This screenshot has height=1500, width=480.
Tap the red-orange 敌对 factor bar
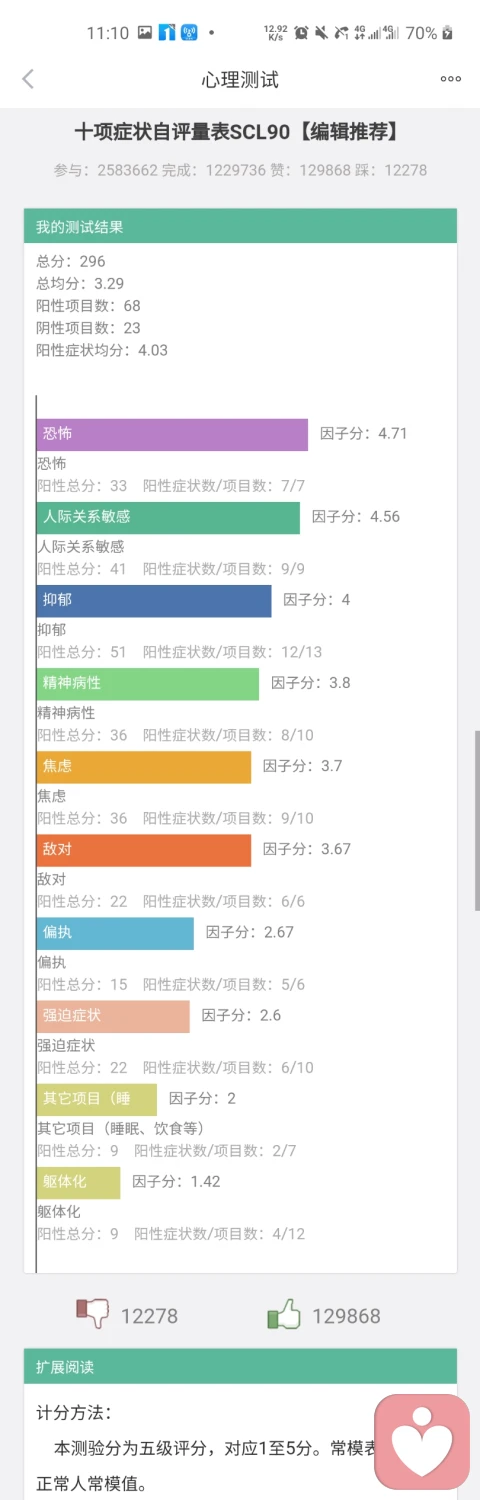click(144, 849)
